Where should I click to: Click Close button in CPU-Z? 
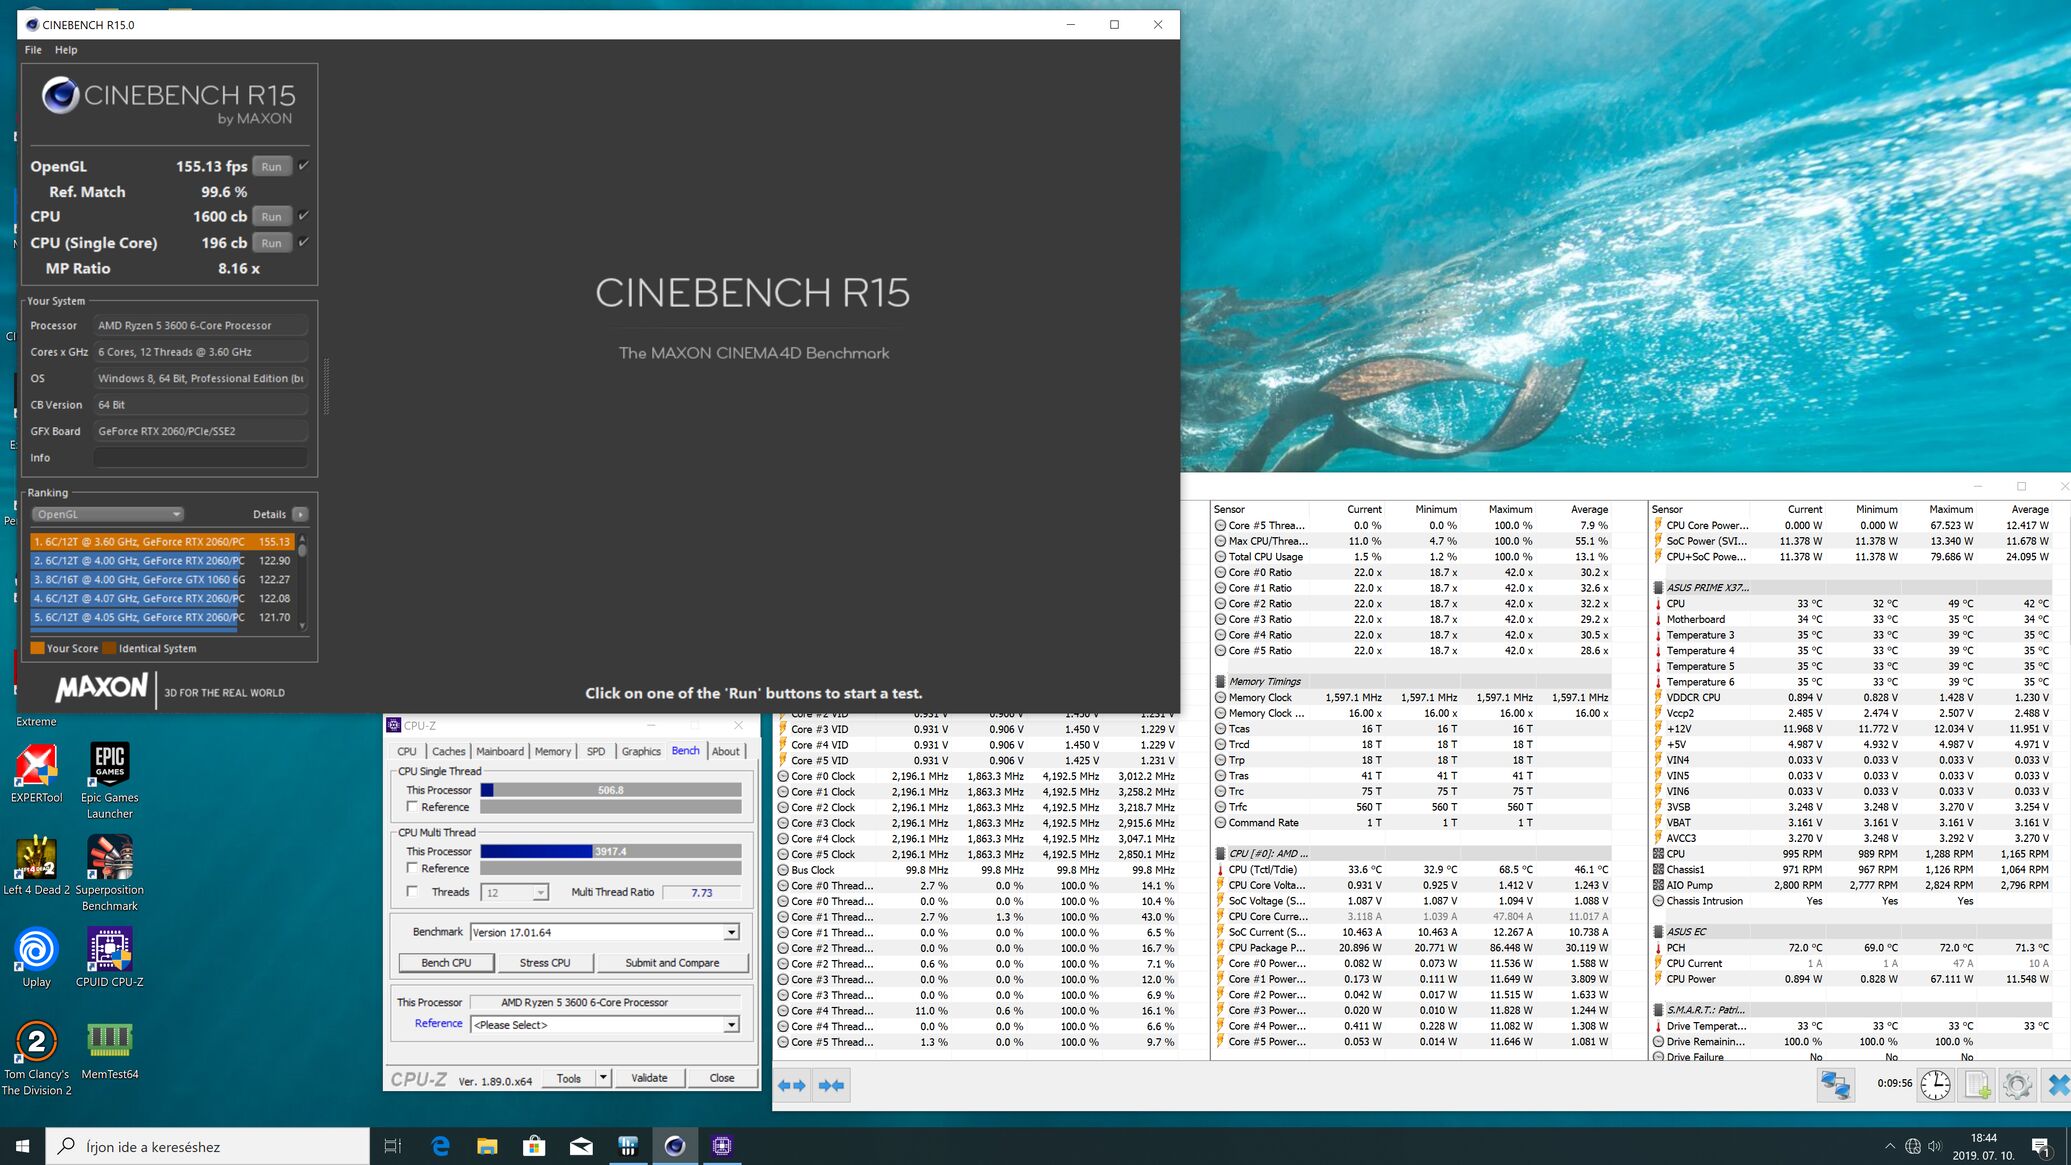[722, 1078]
